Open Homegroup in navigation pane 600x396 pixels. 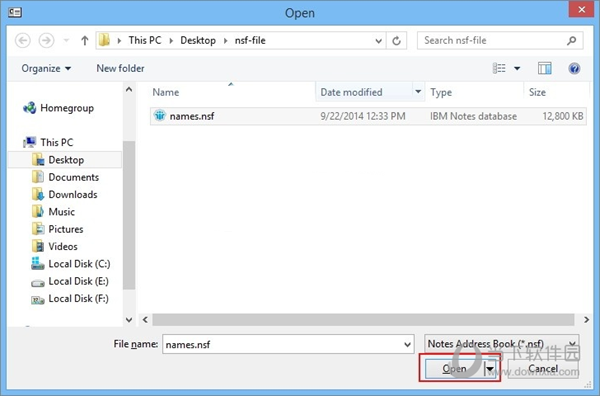click(x=67, y=108)
